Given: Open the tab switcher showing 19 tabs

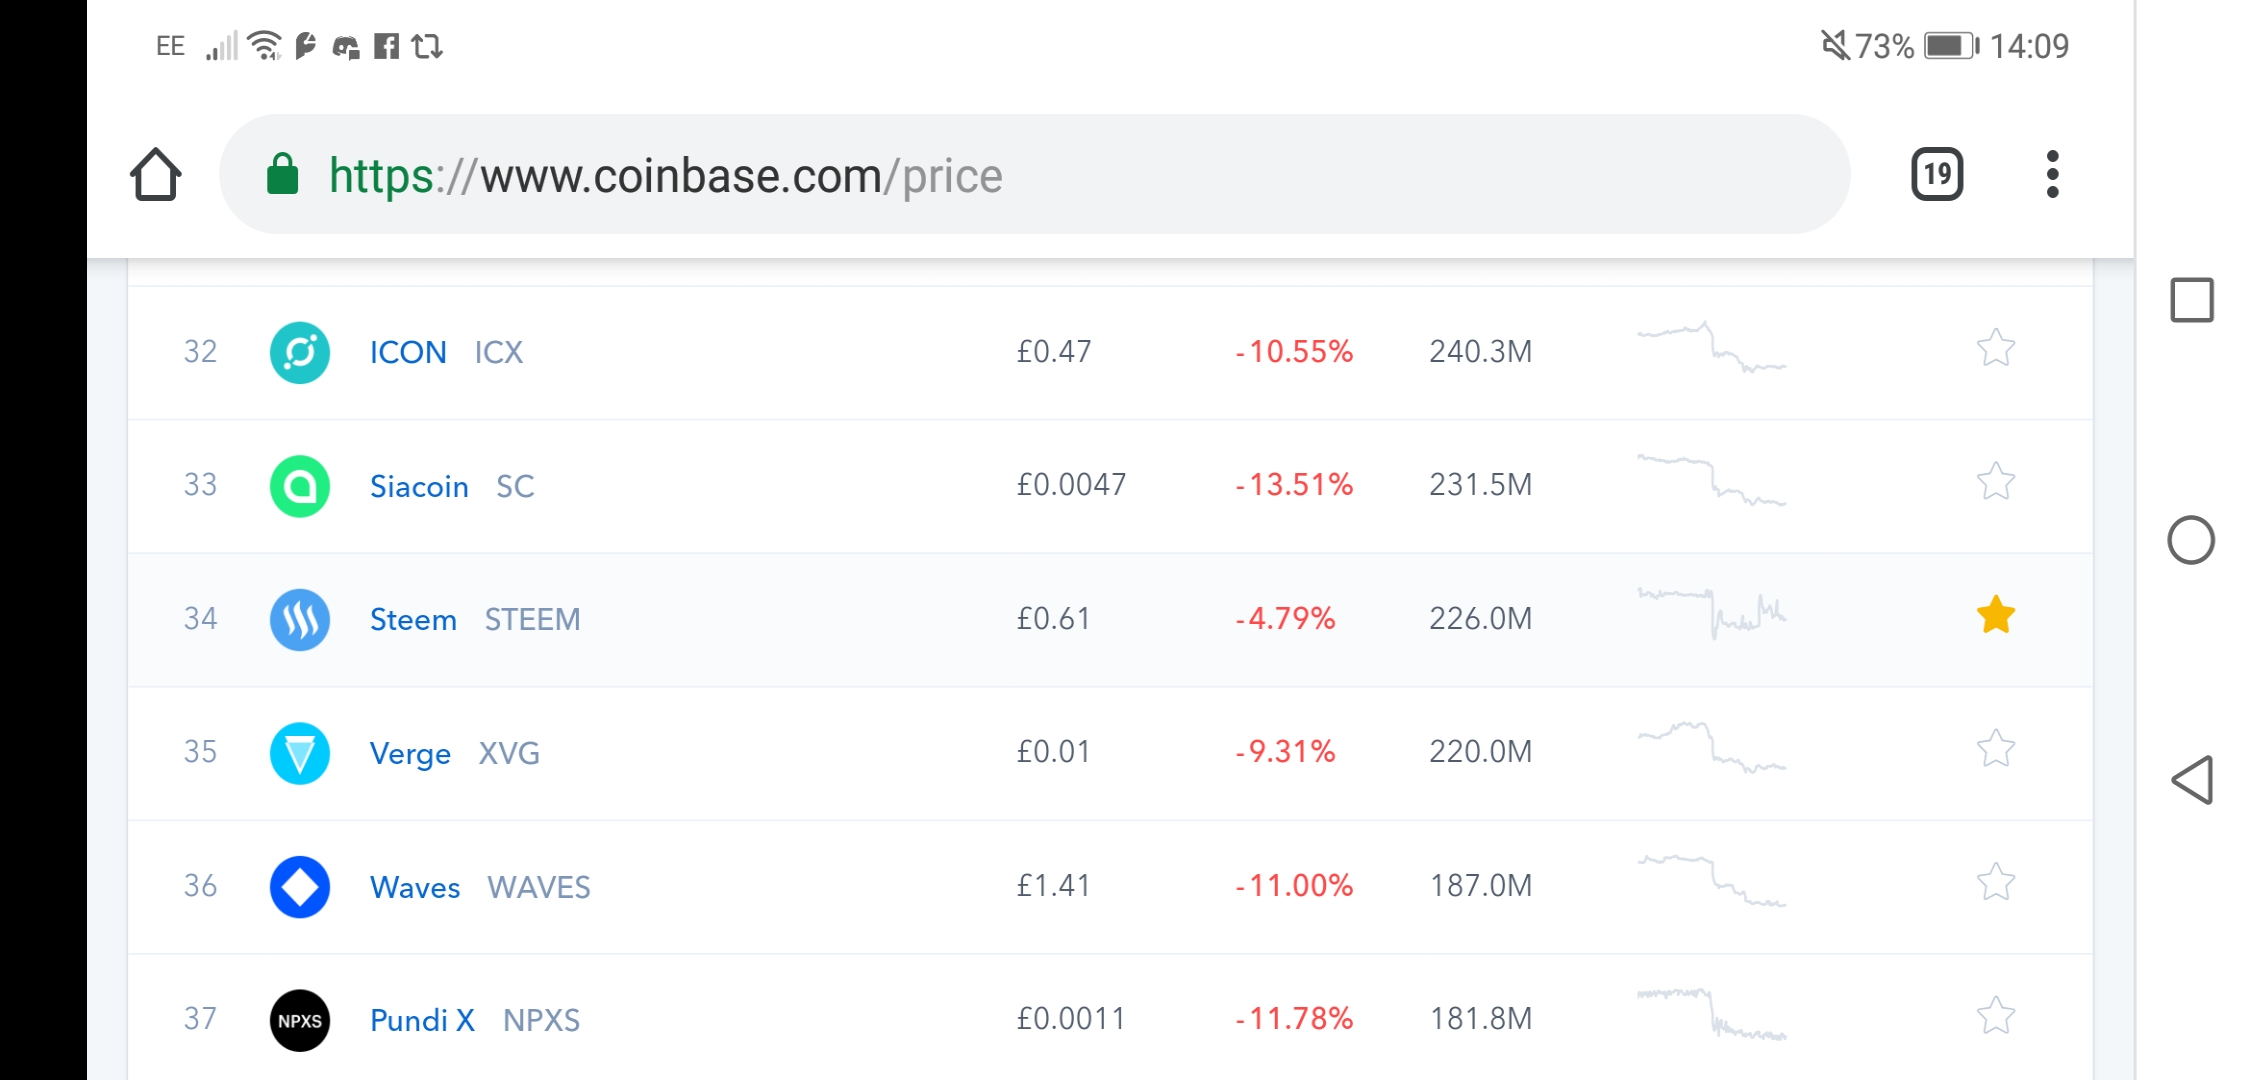Looking at the screenshot, I should point(1937,174).
